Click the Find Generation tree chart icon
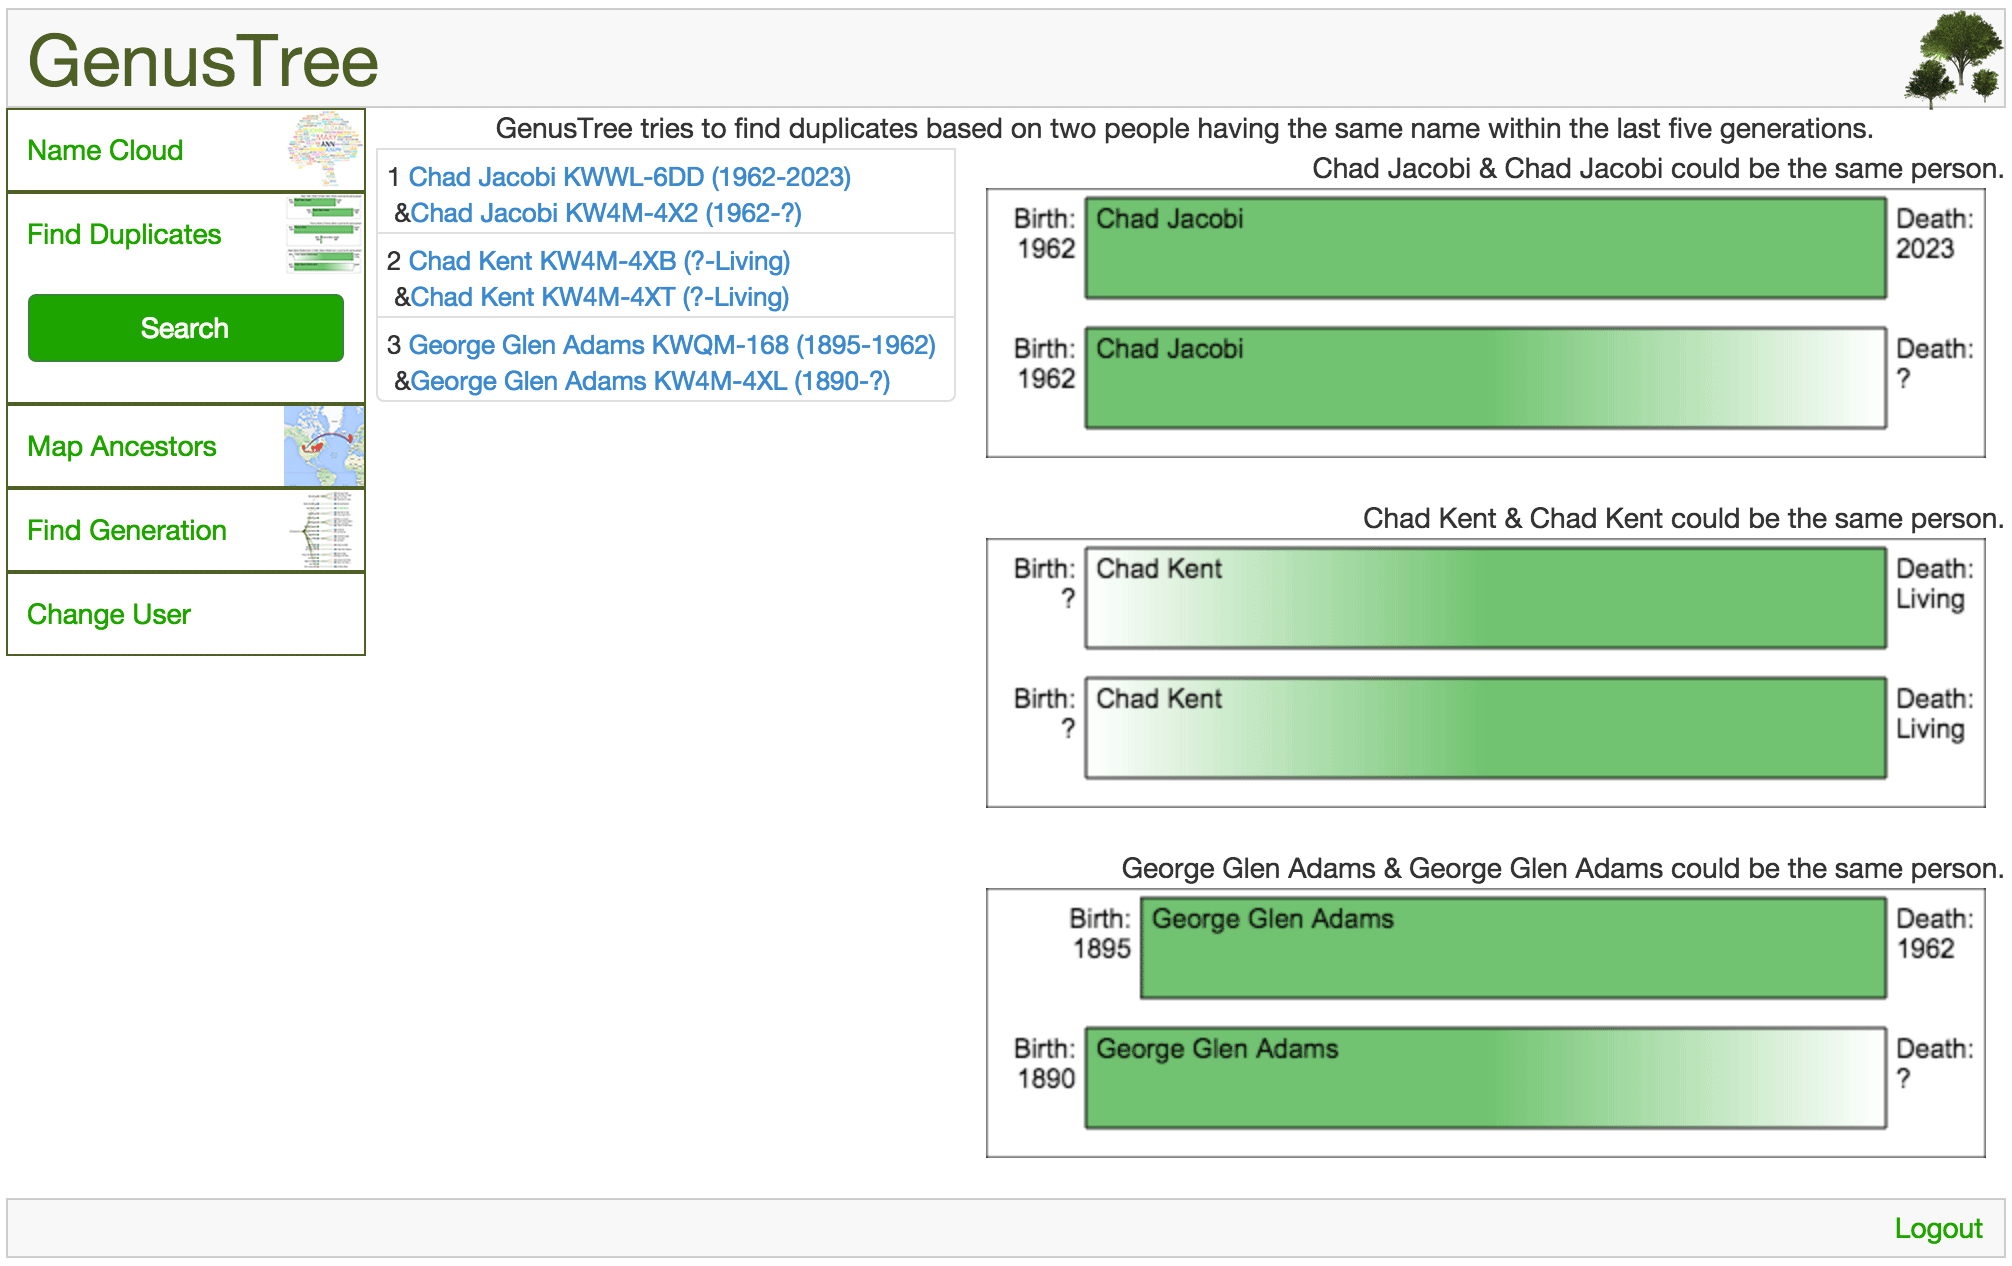The image size is (2012, 1266). 324,530
